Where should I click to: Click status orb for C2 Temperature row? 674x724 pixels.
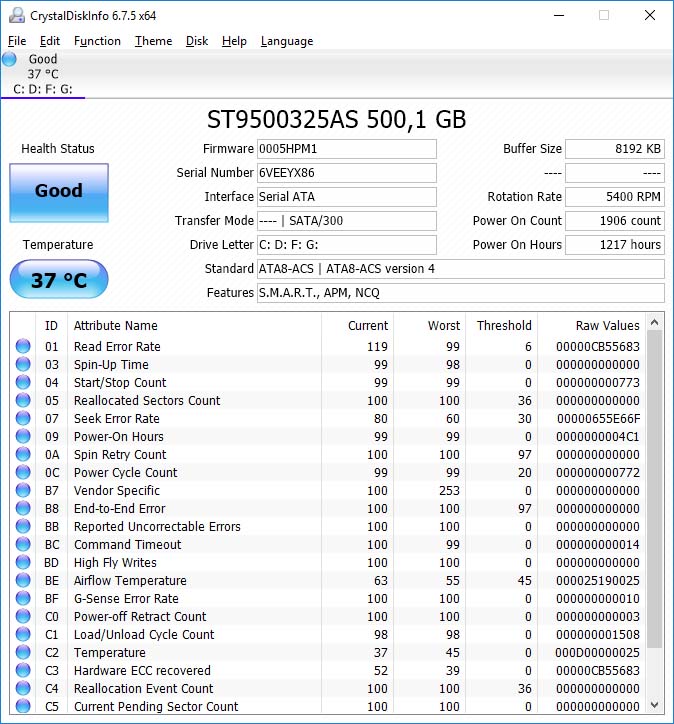pyautogui.click(x=23, y=652)
